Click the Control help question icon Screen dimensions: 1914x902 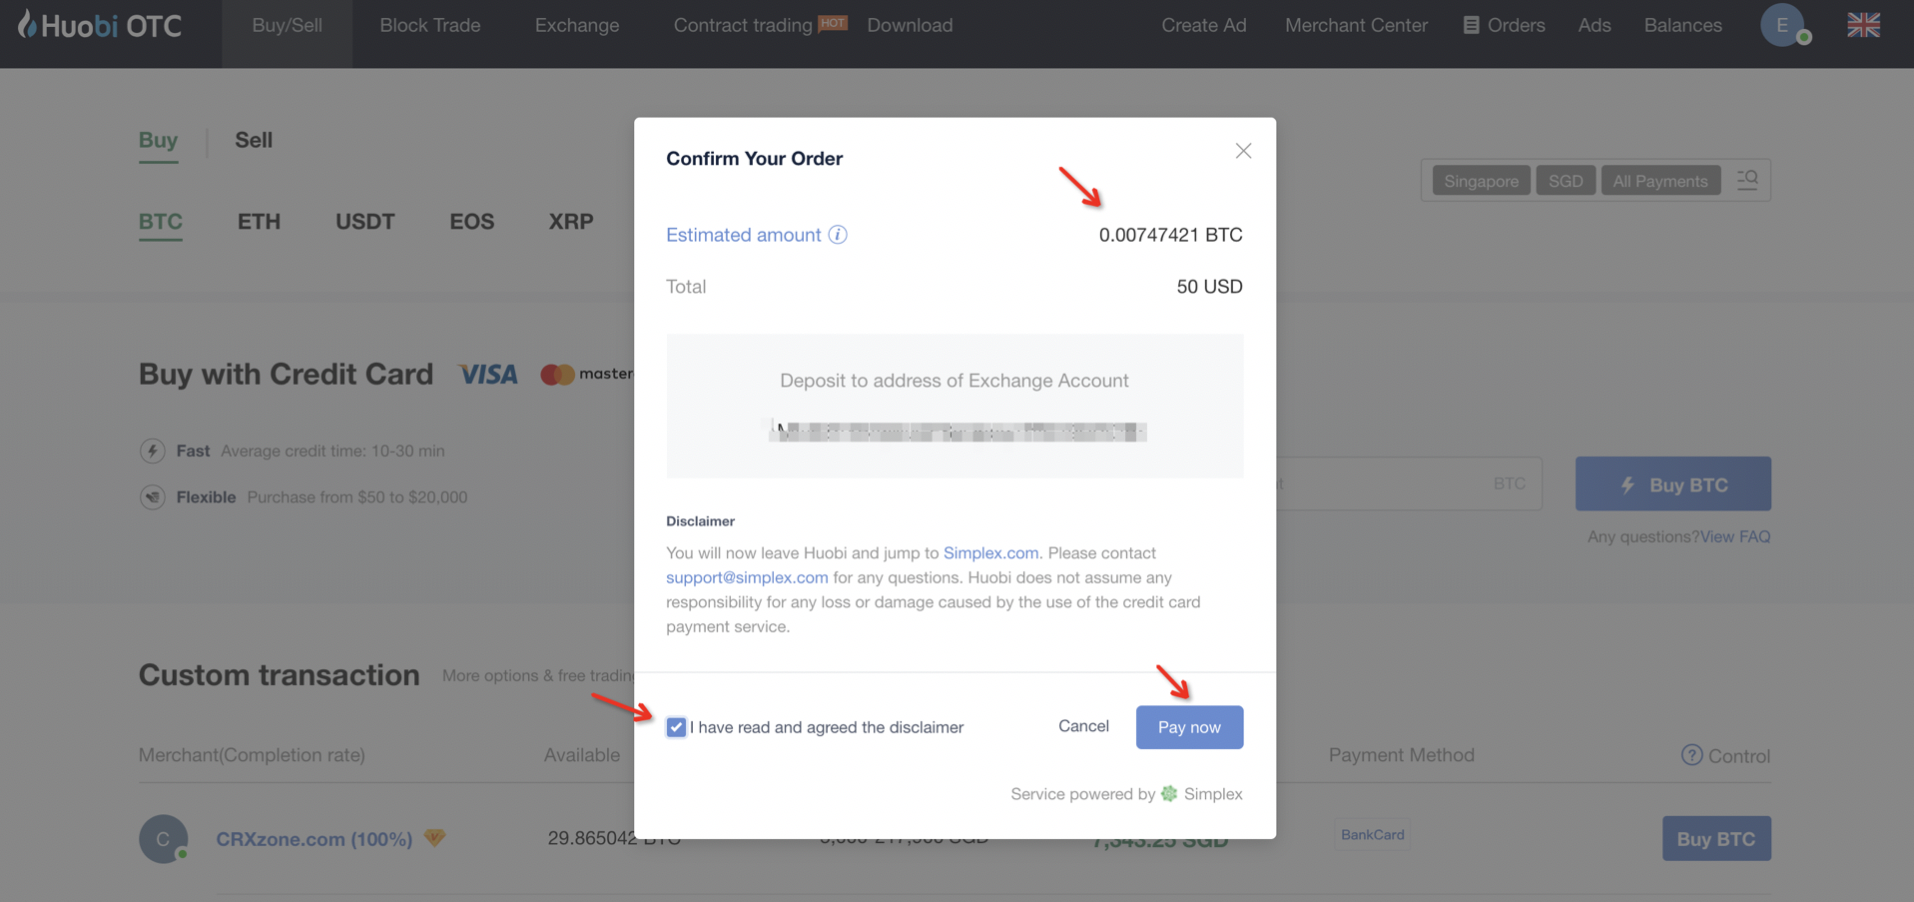coord(1691,755)
